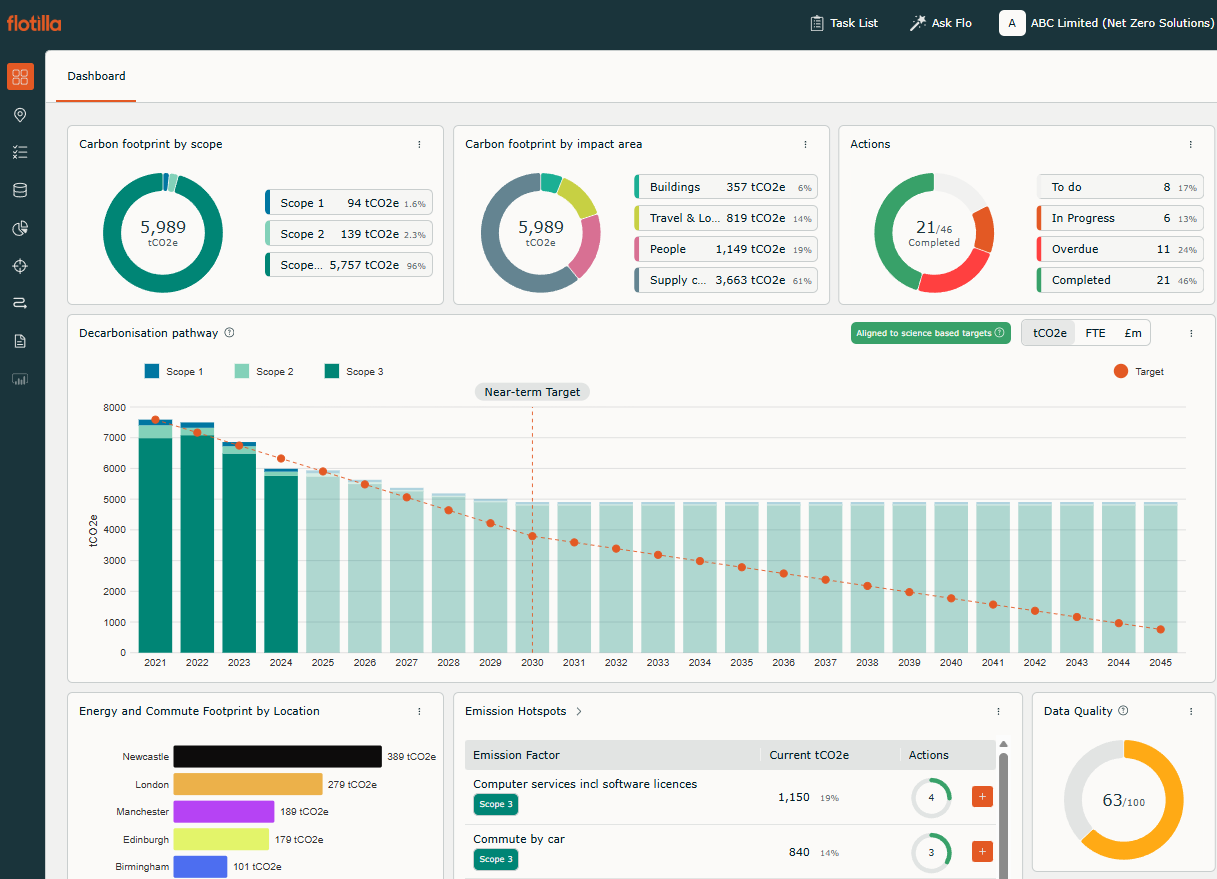The image size is (1217, 879).
Task: Open the crosshair target icon in sidebar
Action: pos(20,266)
